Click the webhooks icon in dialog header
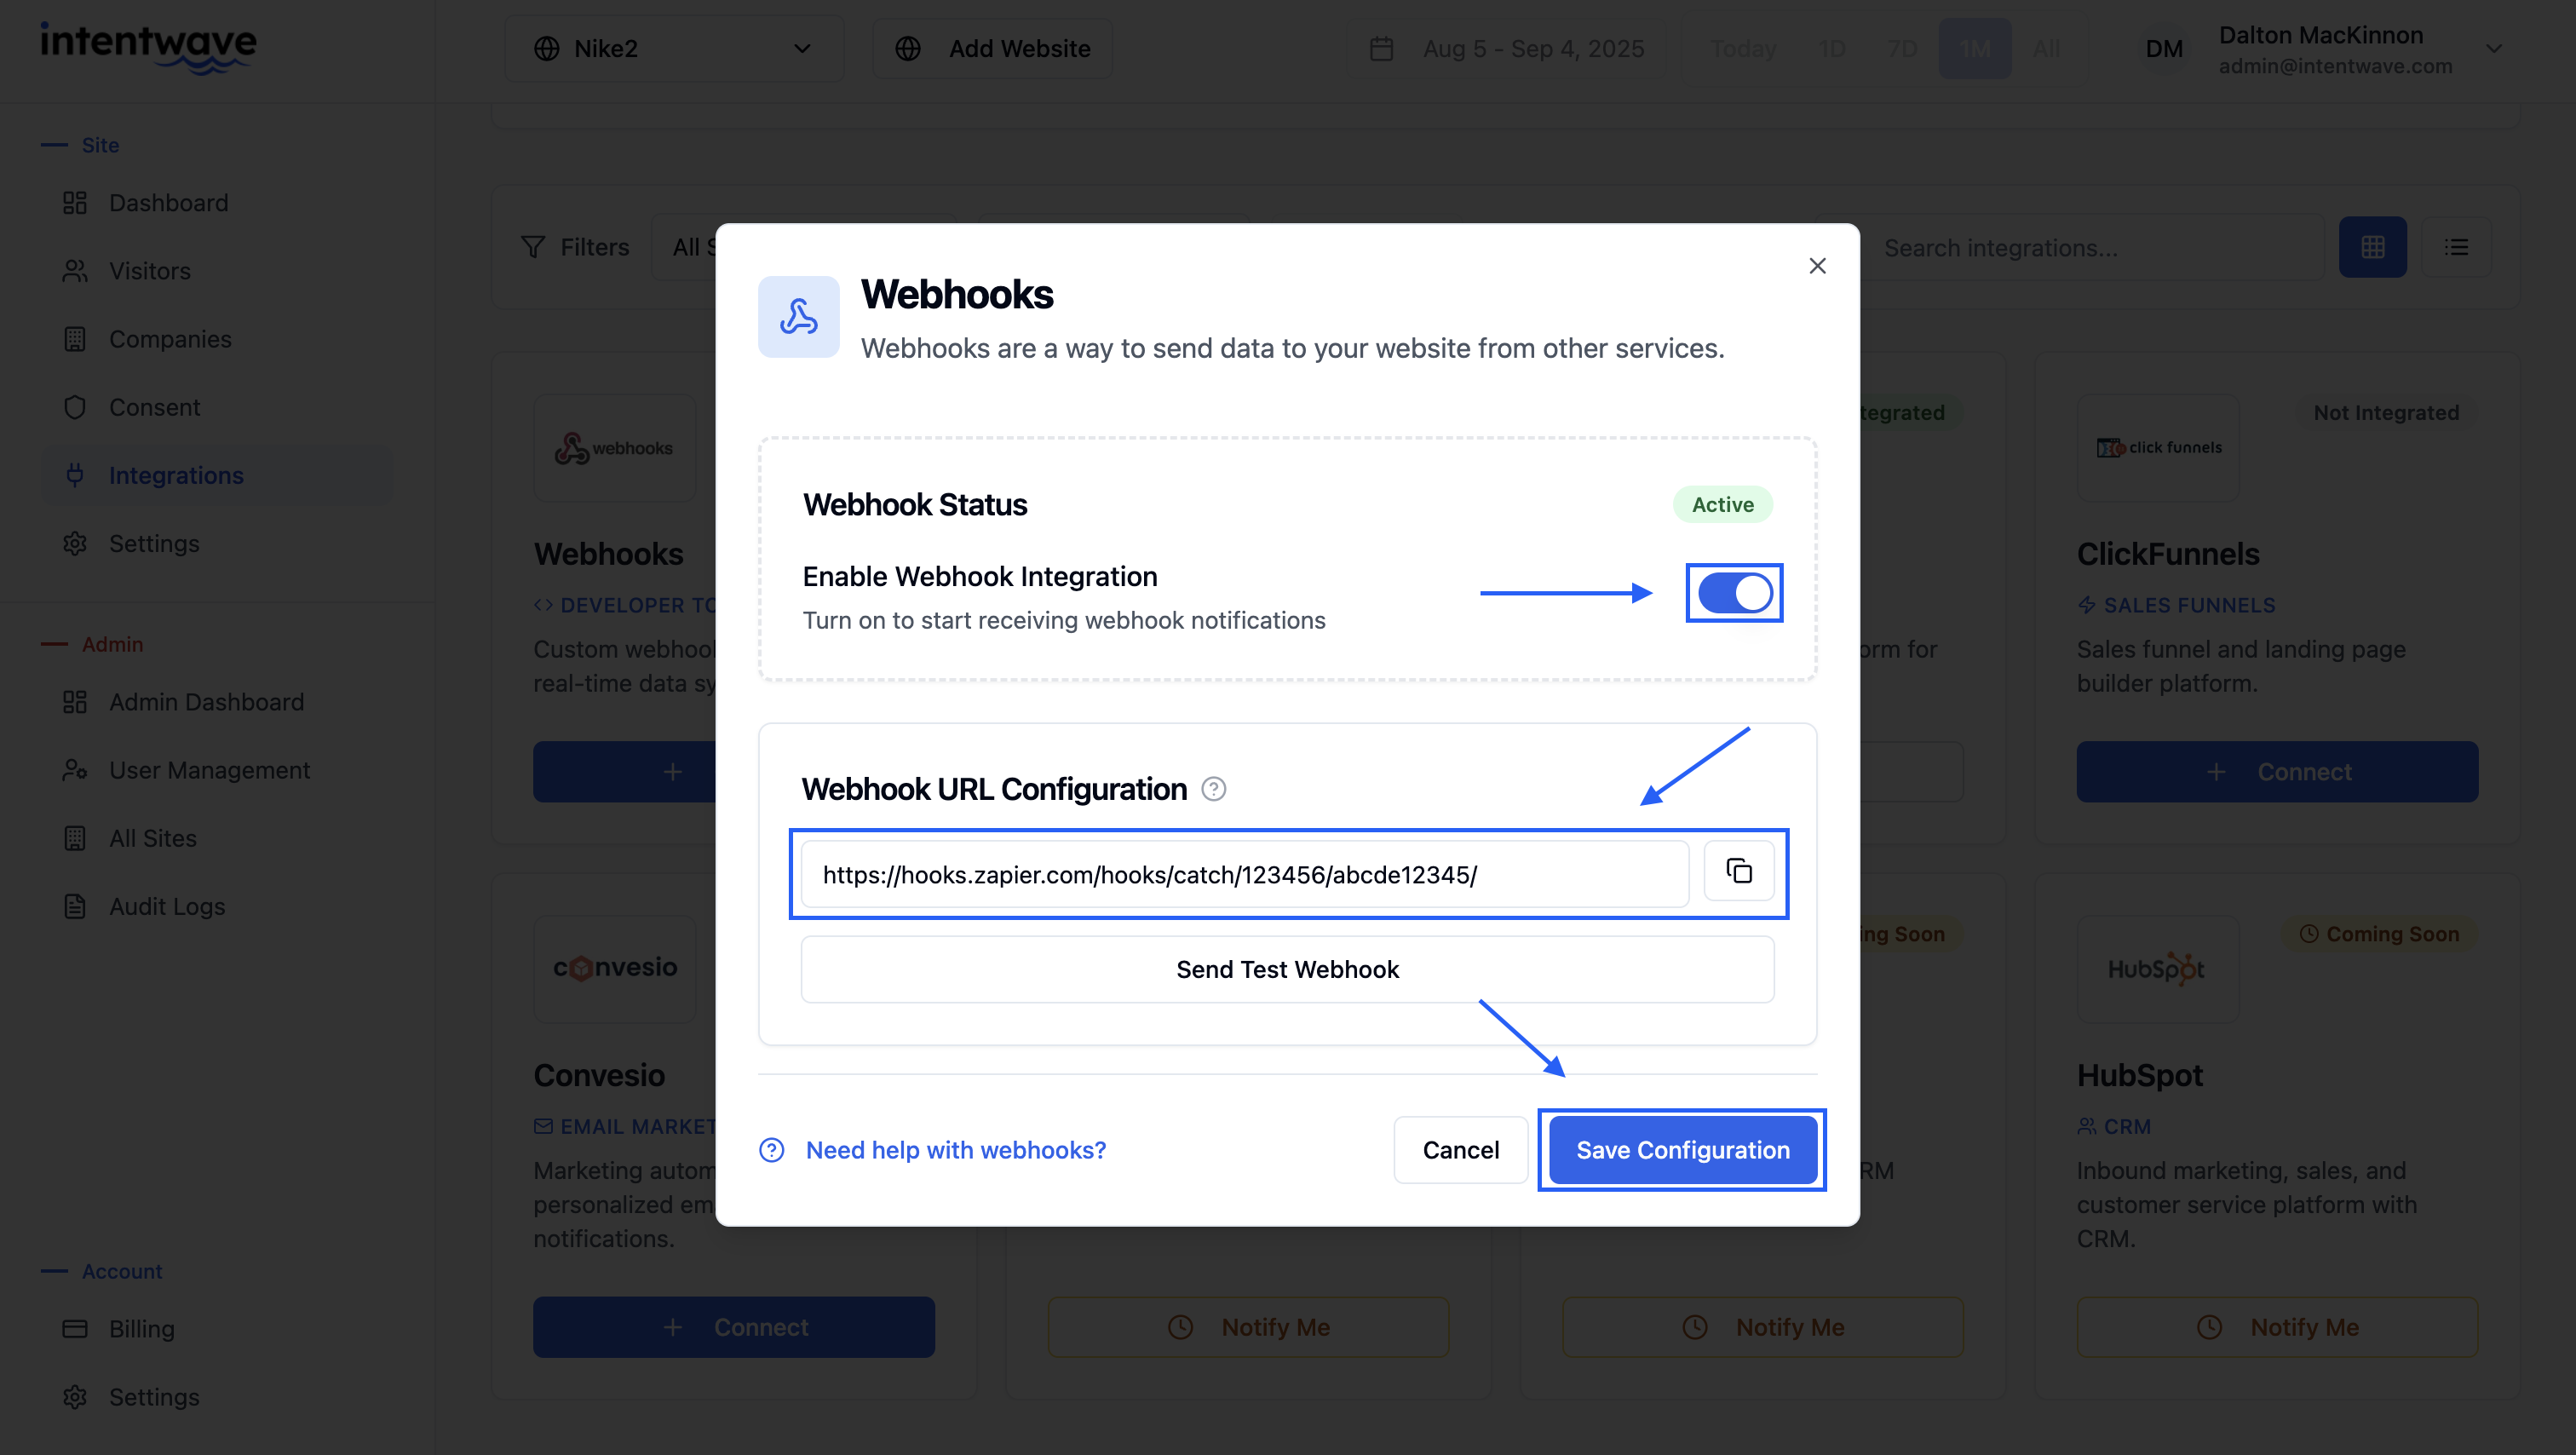This screenshot has height=1455, width=2576. pos(798,317)
